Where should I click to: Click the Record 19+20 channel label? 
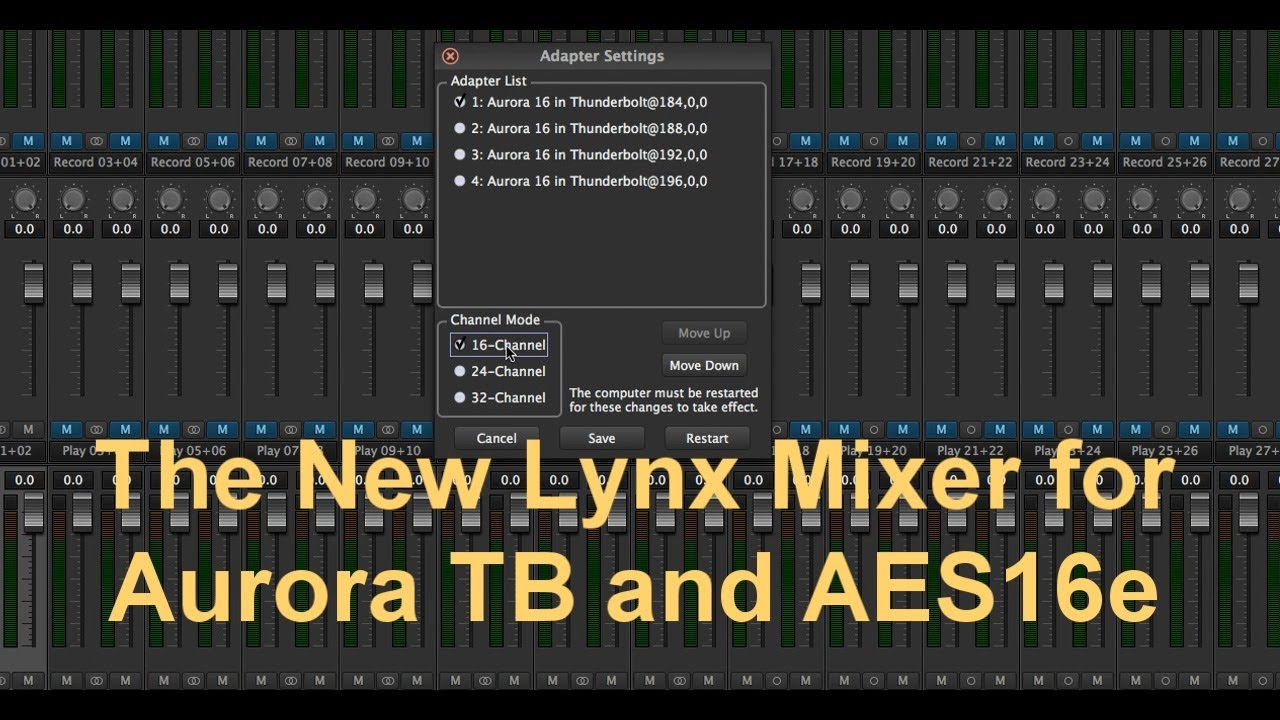click(873, 162)
